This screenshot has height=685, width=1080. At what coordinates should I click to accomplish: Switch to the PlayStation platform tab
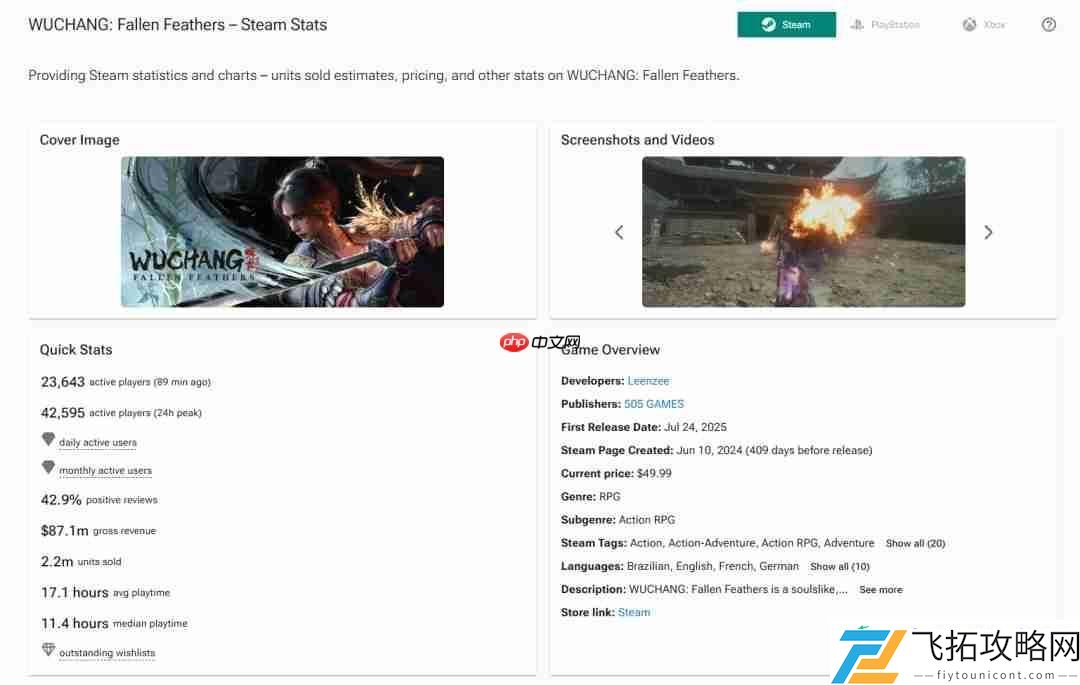click(885, 25)
